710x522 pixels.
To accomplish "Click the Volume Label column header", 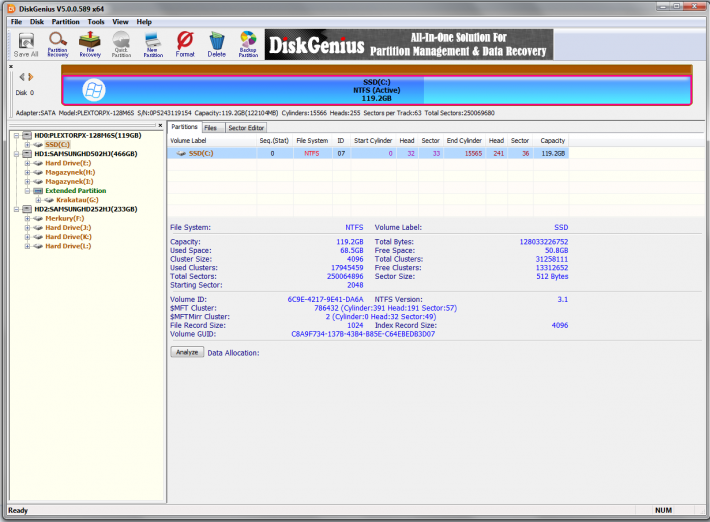I will 212,141.
